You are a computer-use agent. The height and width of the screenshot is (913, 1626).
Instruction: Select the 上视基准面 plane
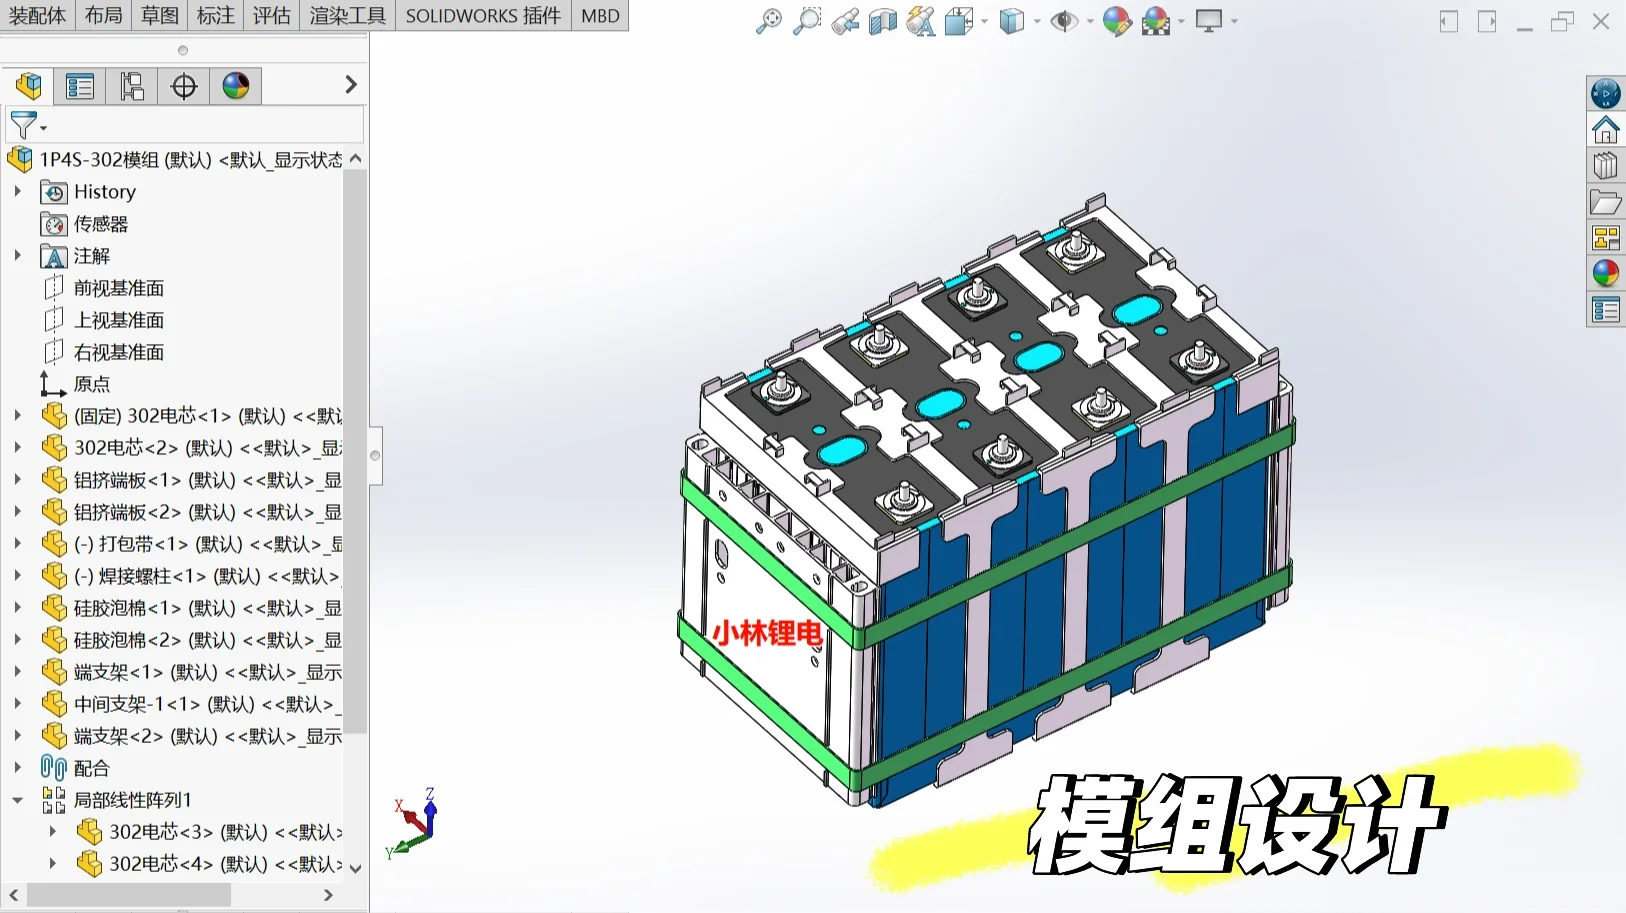click(103, 319)
